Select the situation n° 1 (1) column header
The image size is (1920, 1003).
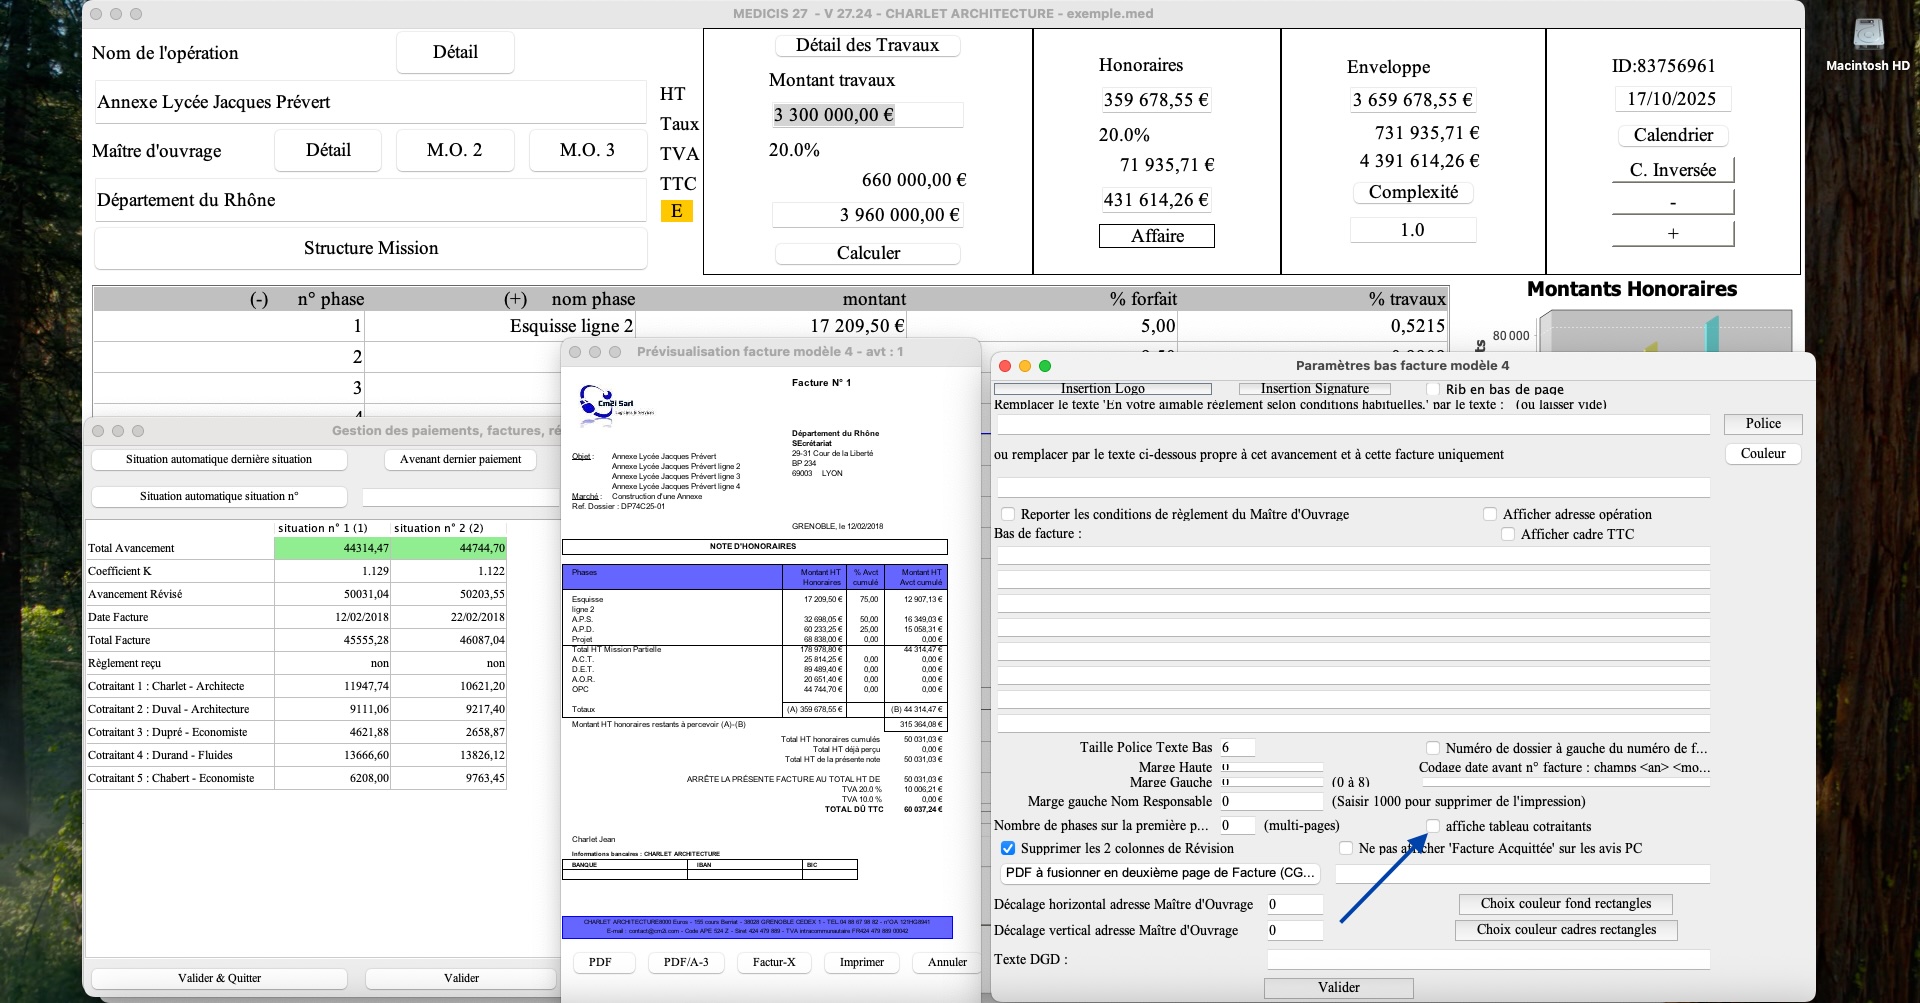point(332,528)
